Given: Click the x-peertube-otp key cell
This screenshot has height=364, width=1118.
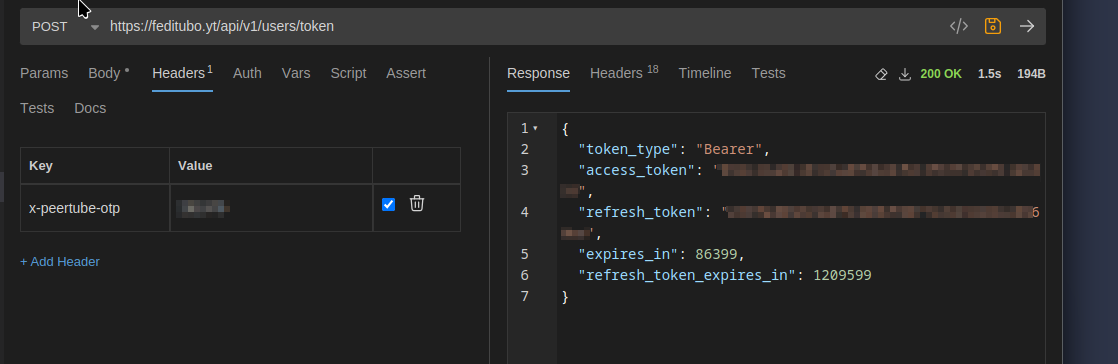Looking at the screenshot, I should (x=95, y=208).
